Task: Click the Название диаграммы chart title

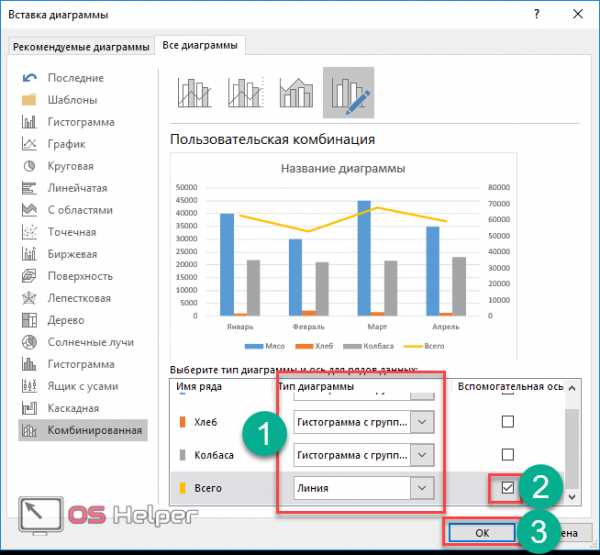Action: 343,169
